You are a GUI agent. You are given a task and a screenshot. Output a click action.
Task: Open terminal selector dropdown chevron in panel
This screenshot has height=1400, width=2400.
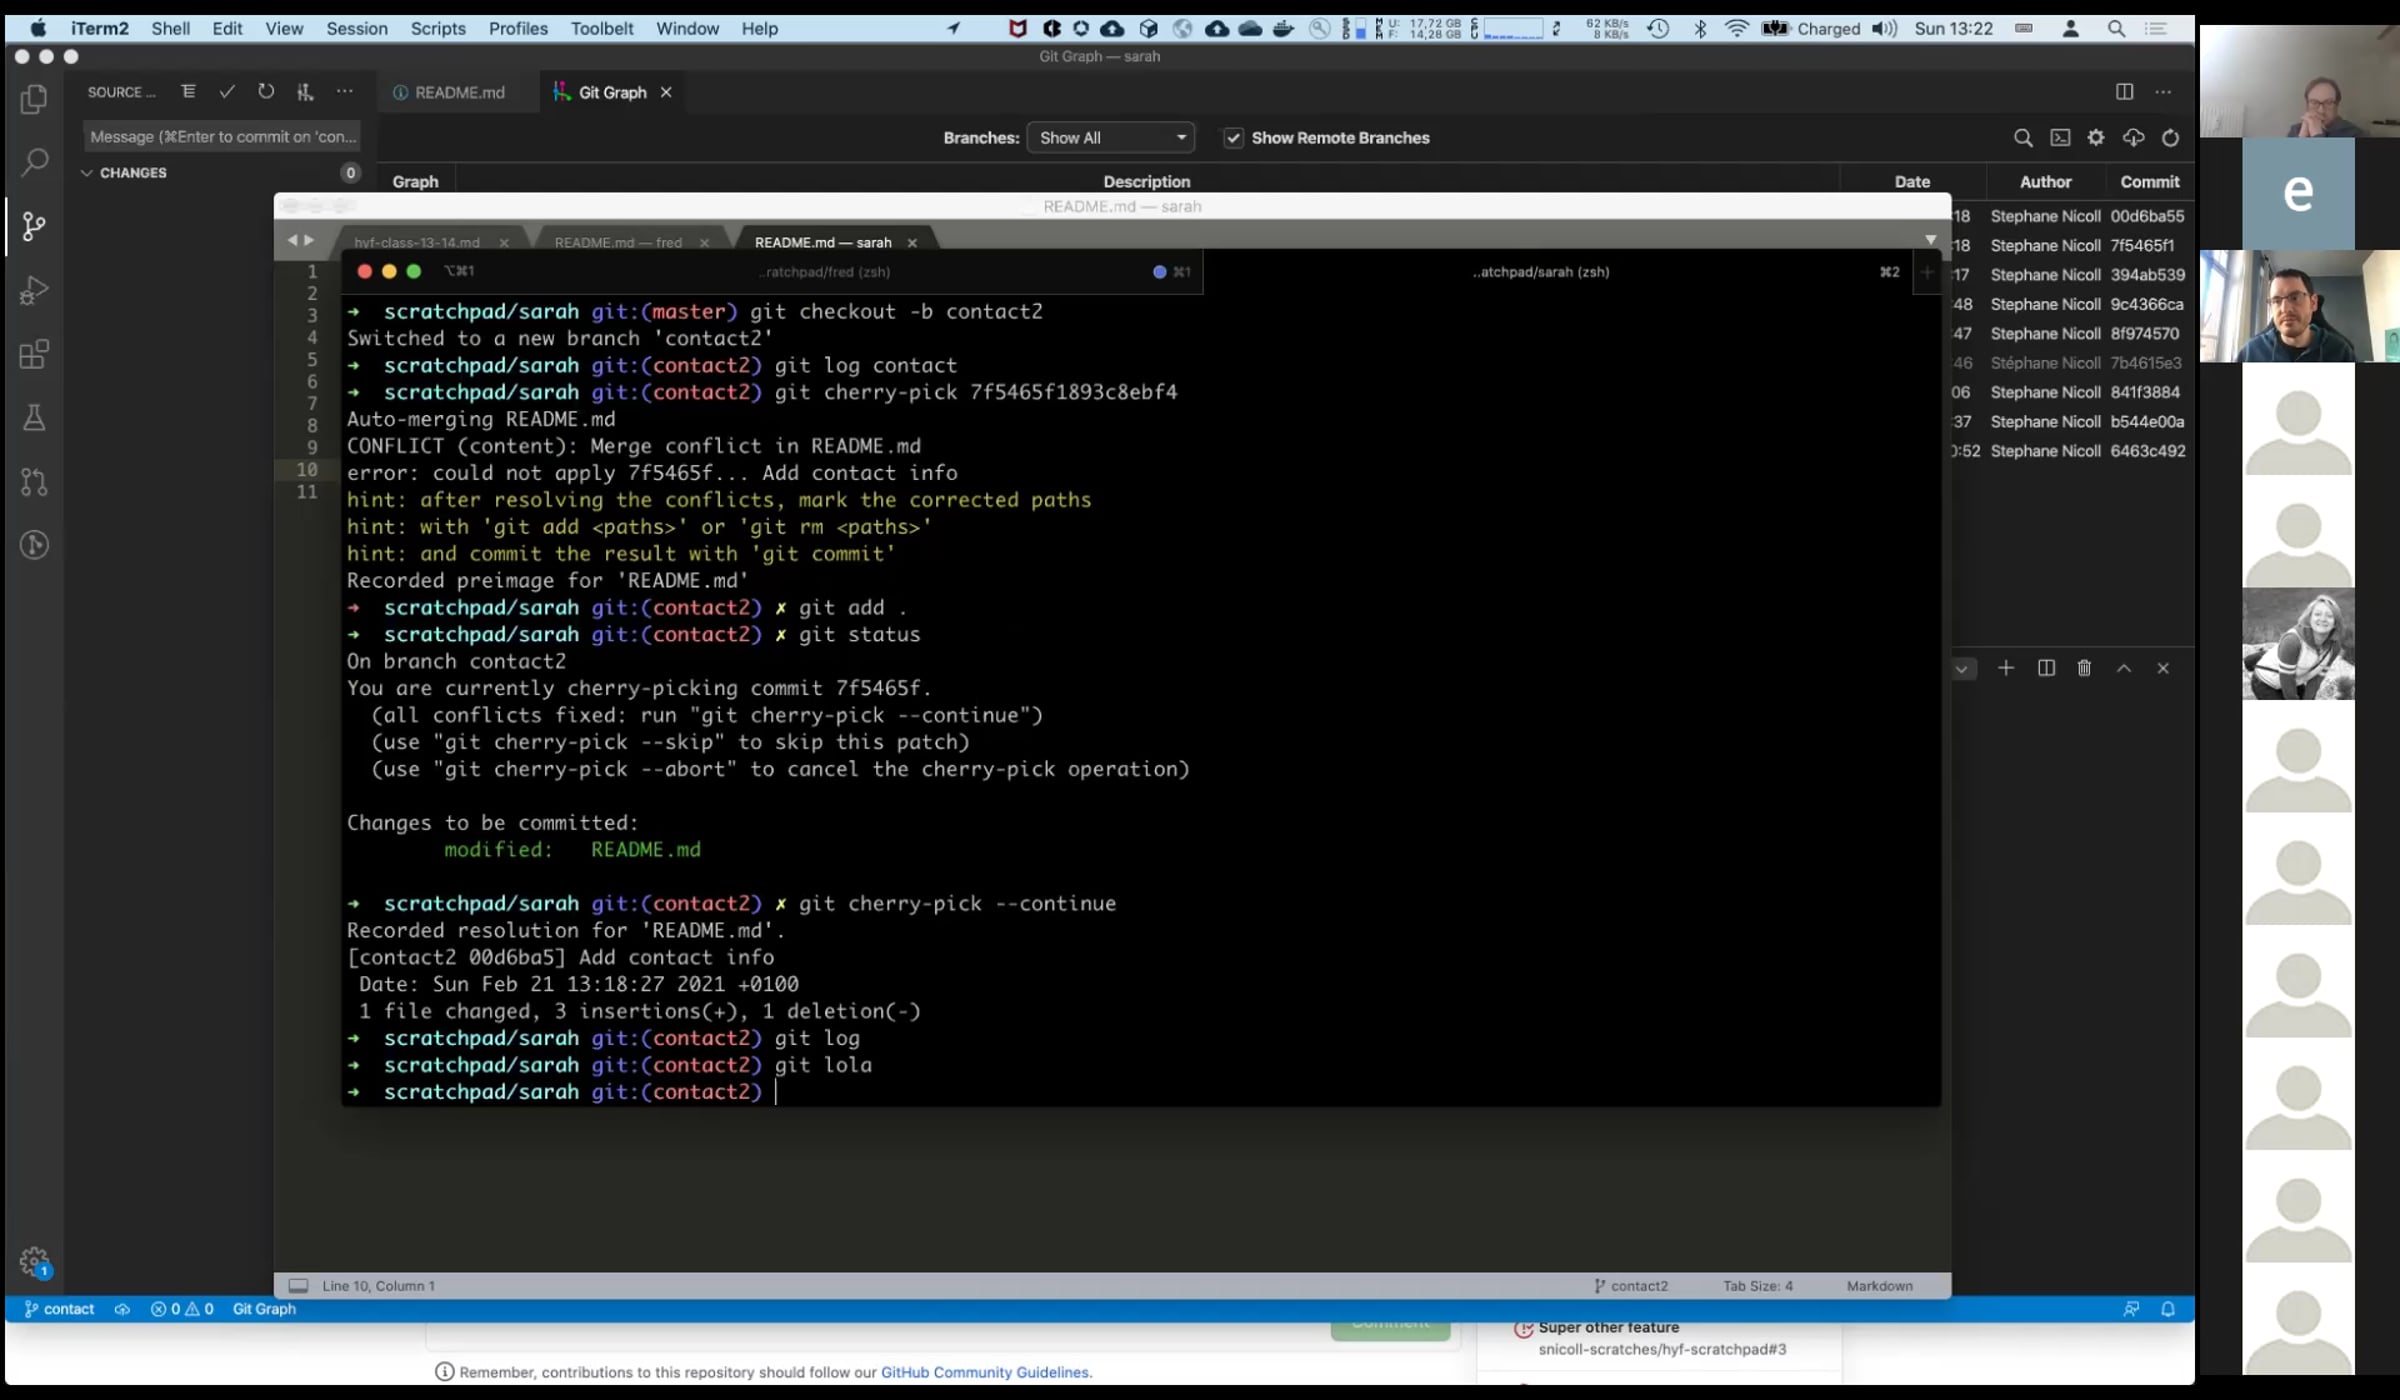1961,668
